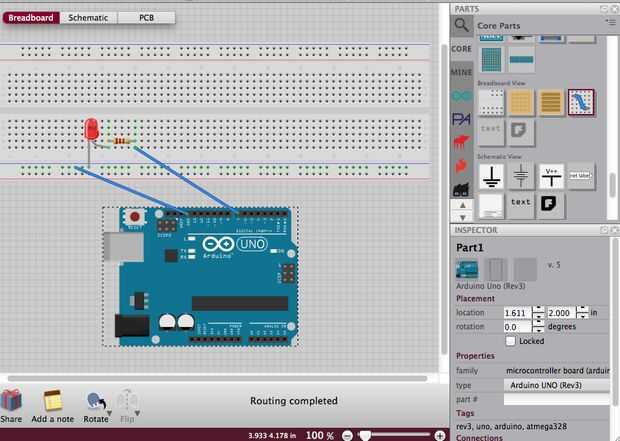
Task: Step the parts bin tabs up with the up arrow
Action: 462,205
